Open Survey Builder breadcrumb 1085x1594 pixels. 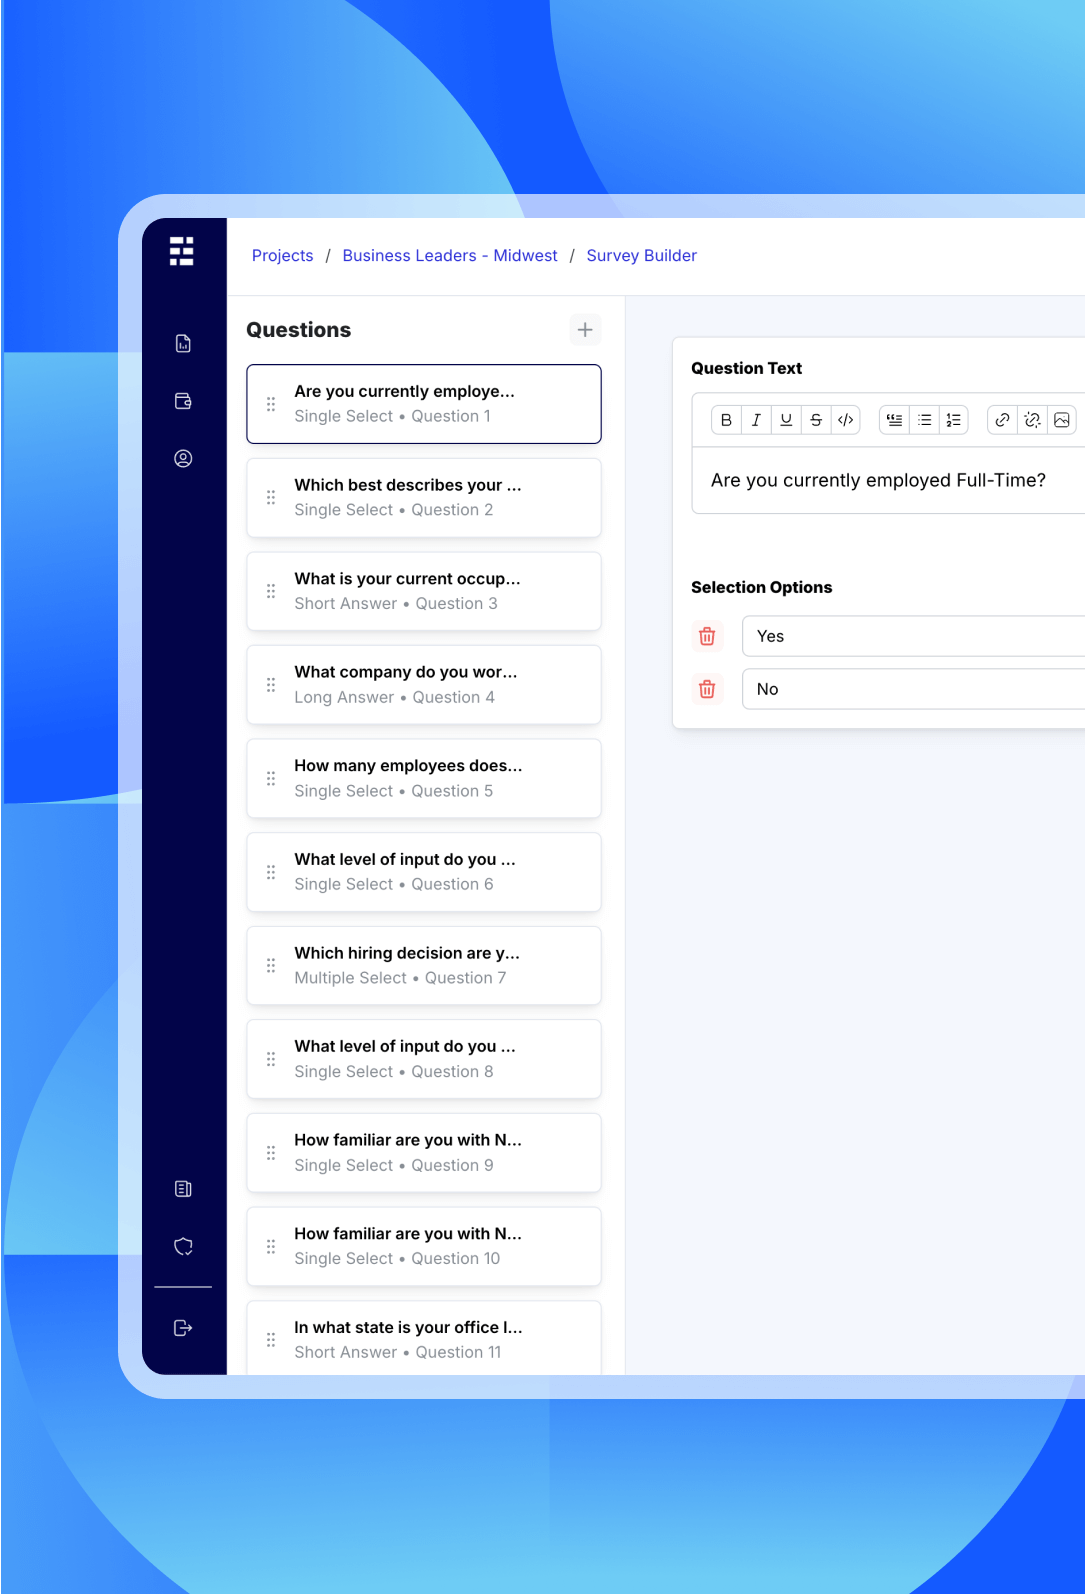[x=642, y=256]
